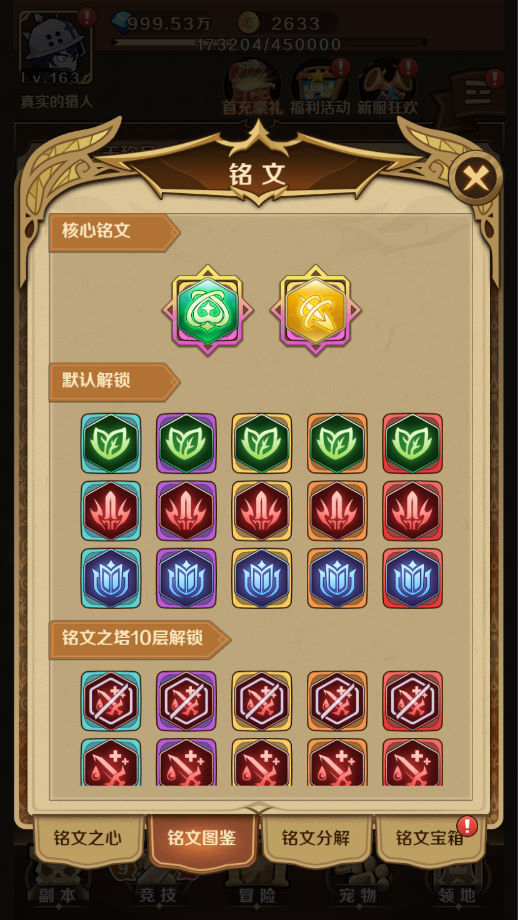Screen dimensions: 518x920
Task: Tap the player avatar portrait
Action: pyautogui.click(x=56, y=48)
